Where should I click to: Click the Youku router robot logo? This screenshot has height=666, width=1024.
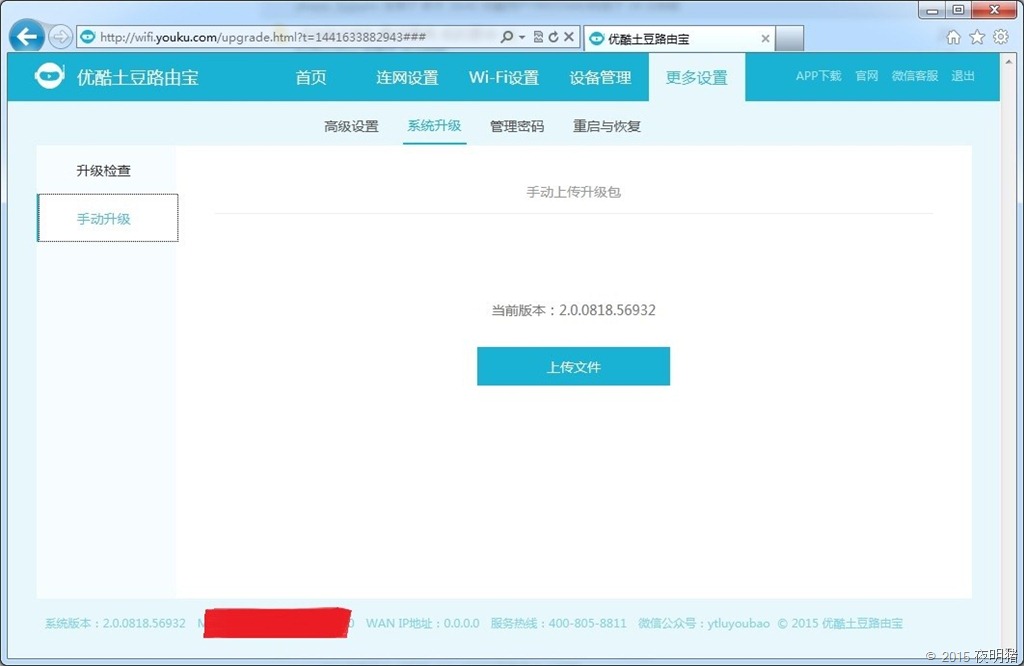[48, 77]
